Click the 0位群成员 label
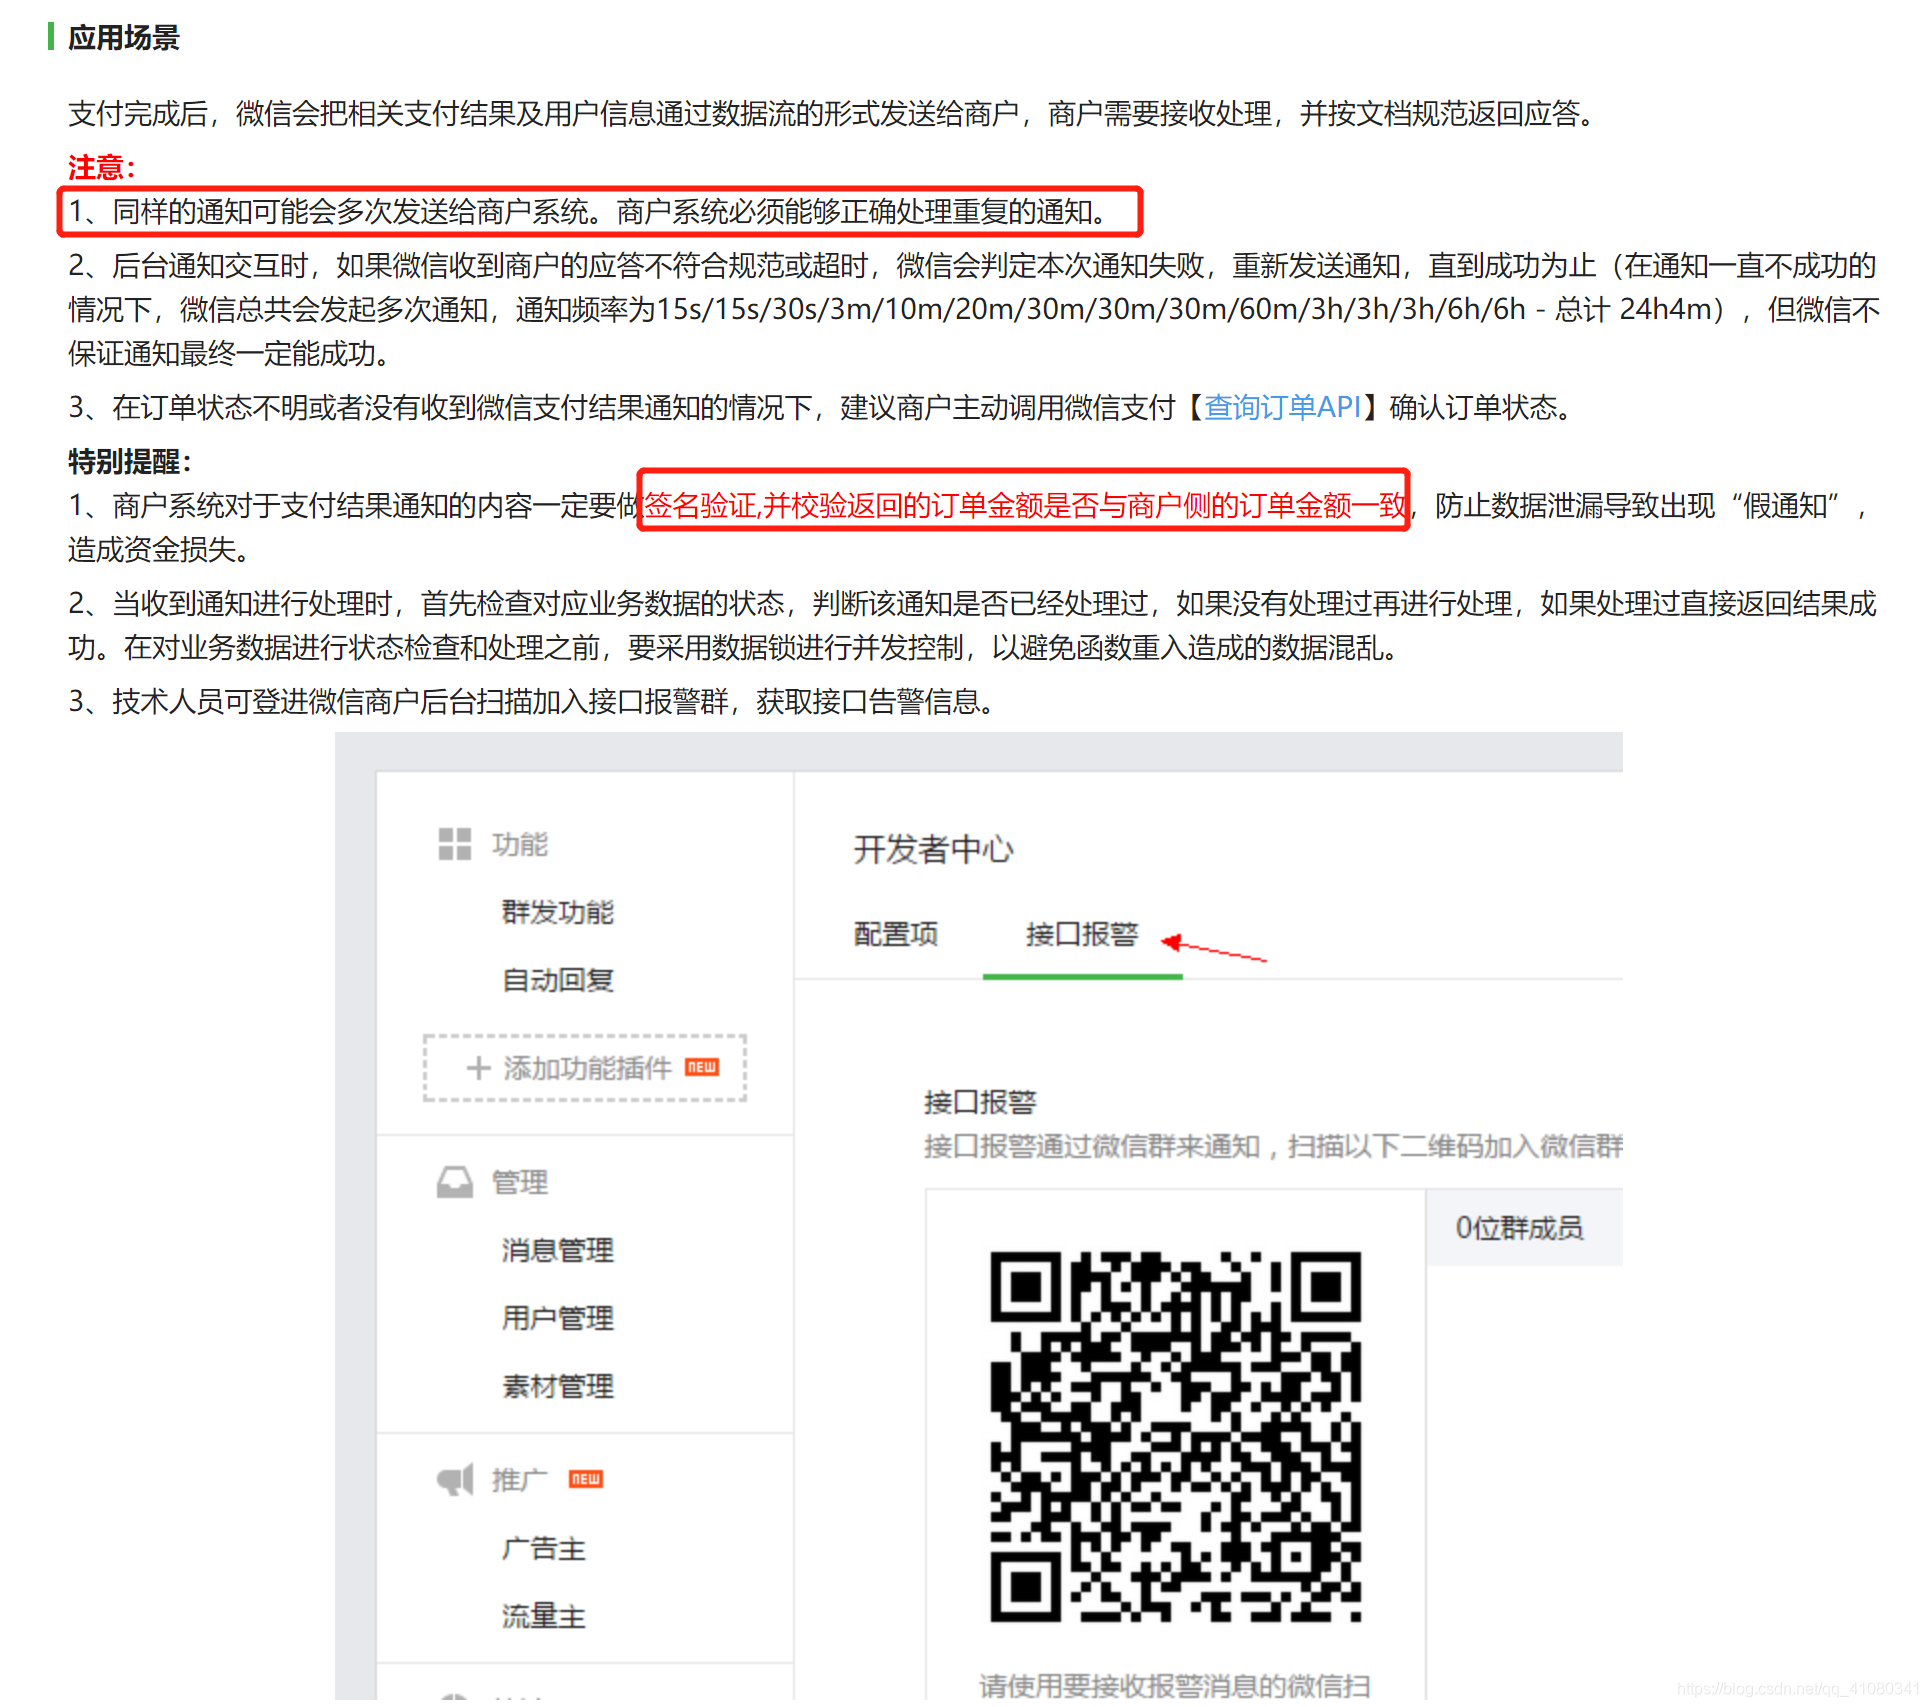Screen dimensions: 1928x1707 [1518, 1227]
